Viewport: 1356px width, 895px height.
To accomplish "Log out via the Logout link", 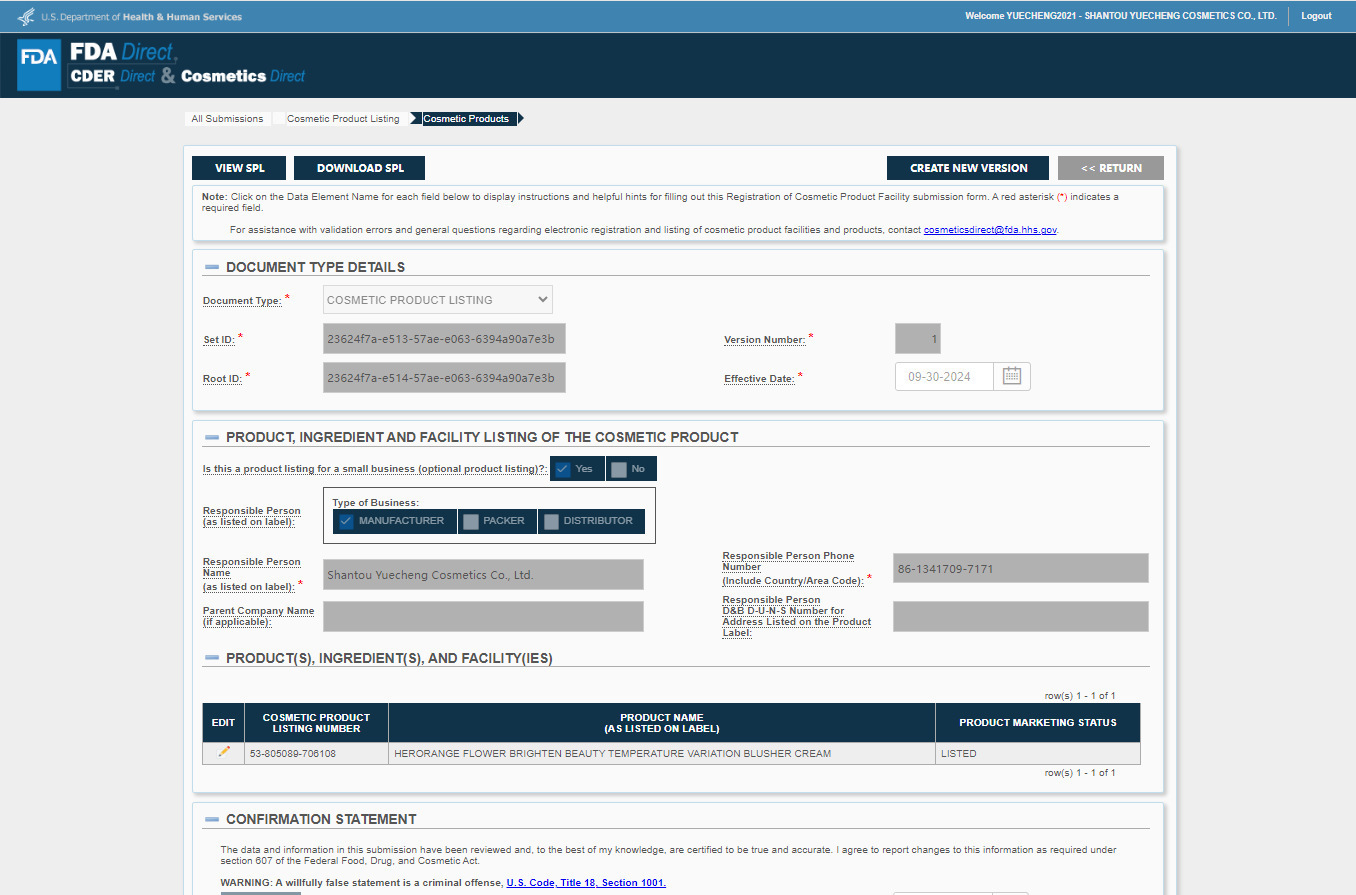I will point(1316,16).
